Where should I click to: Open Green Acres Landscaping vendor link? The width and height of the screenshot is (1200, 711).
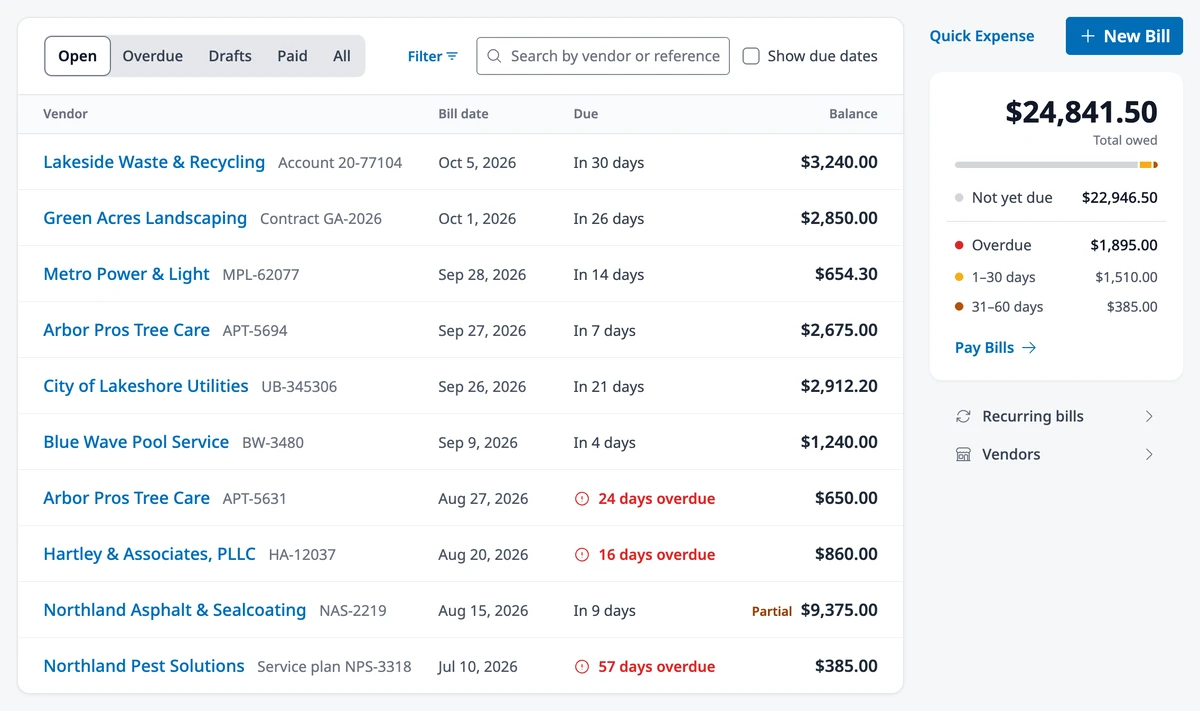[x=145, y=218]
